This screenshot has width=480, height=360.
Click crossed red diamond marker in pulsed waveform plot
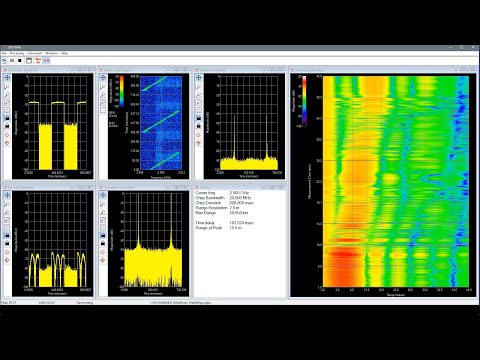[7, 143]
